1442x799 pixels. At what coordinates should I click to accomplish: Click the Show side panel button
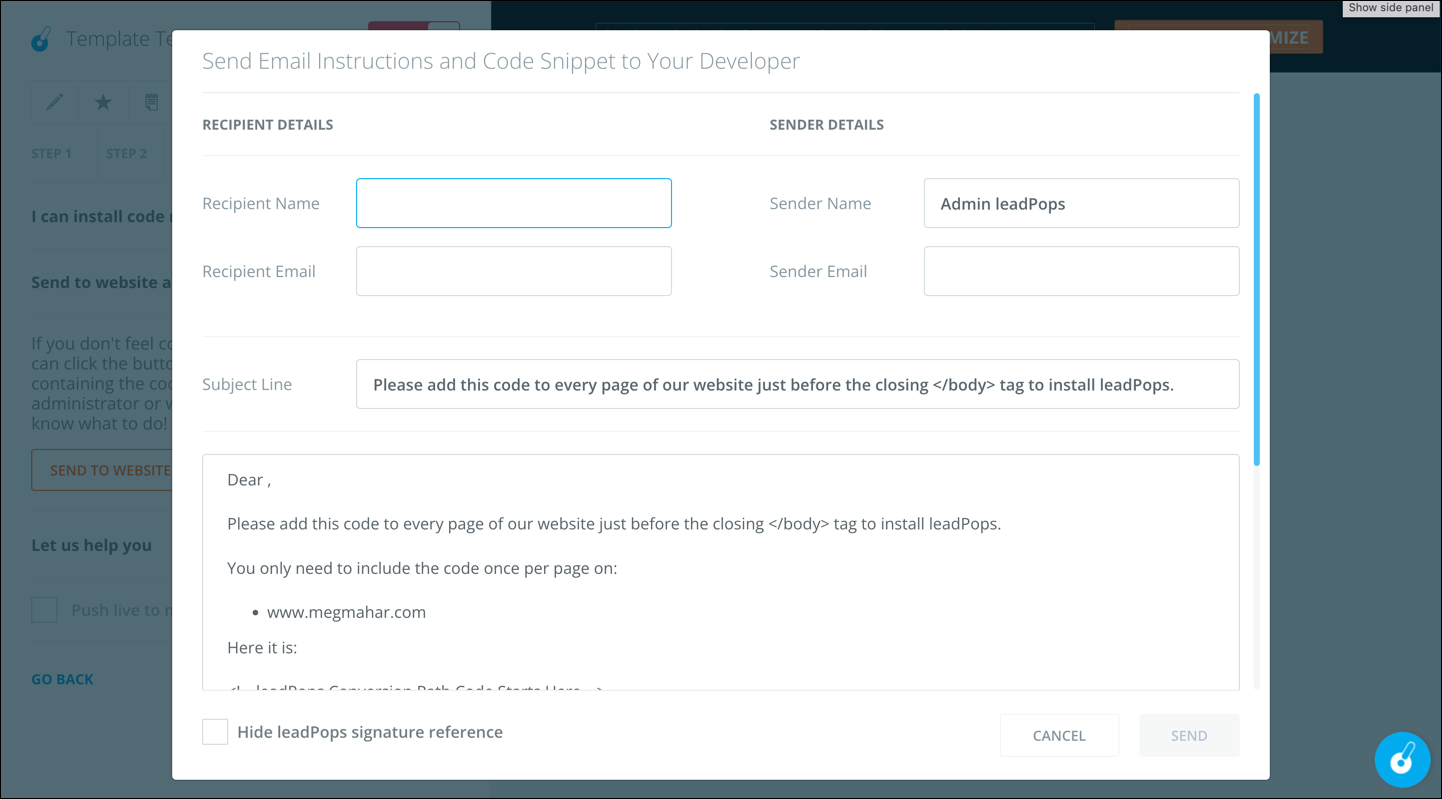click(x=1390, y=8)
